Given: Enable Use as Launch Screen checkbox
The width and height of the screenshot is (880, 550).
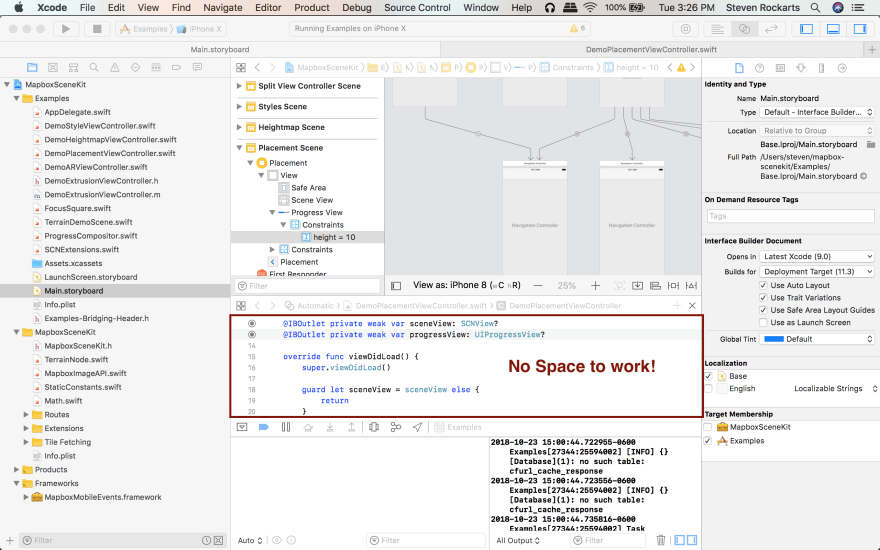Looking at the screenshot, I should point(763,322).
